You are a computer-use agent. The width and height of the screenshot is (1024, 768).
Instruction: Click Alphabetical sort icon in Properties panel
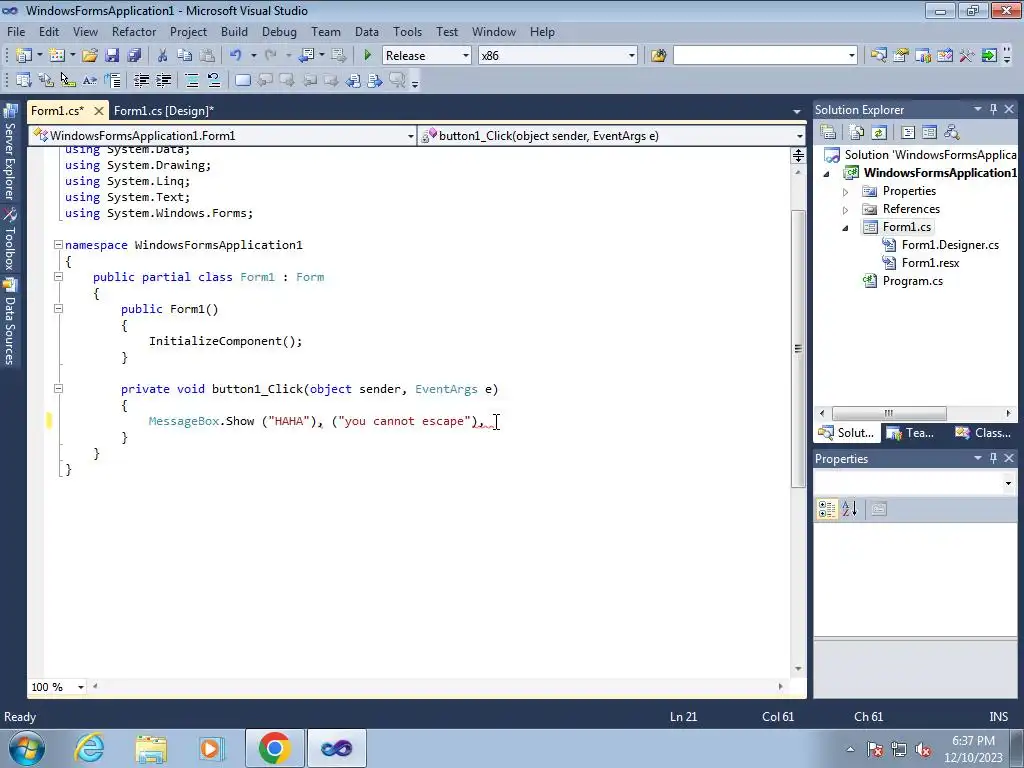pyautogui.click(x=849, y=509)
